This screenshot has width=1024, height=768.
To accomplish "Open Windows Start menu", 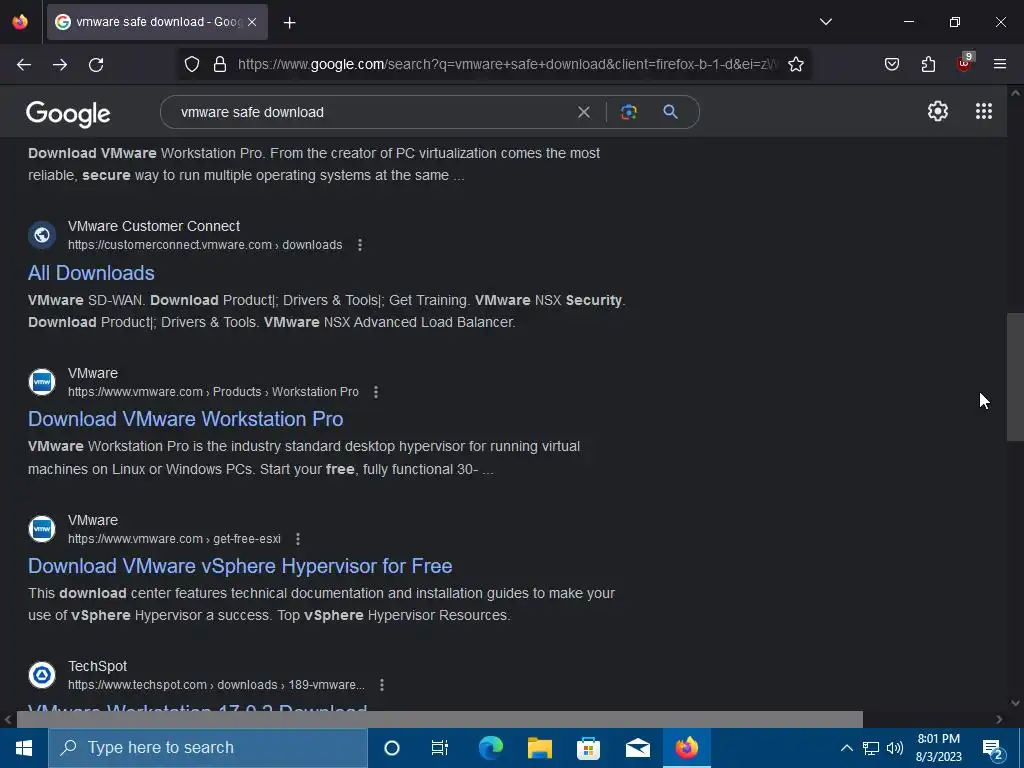I will click(24, 748).
